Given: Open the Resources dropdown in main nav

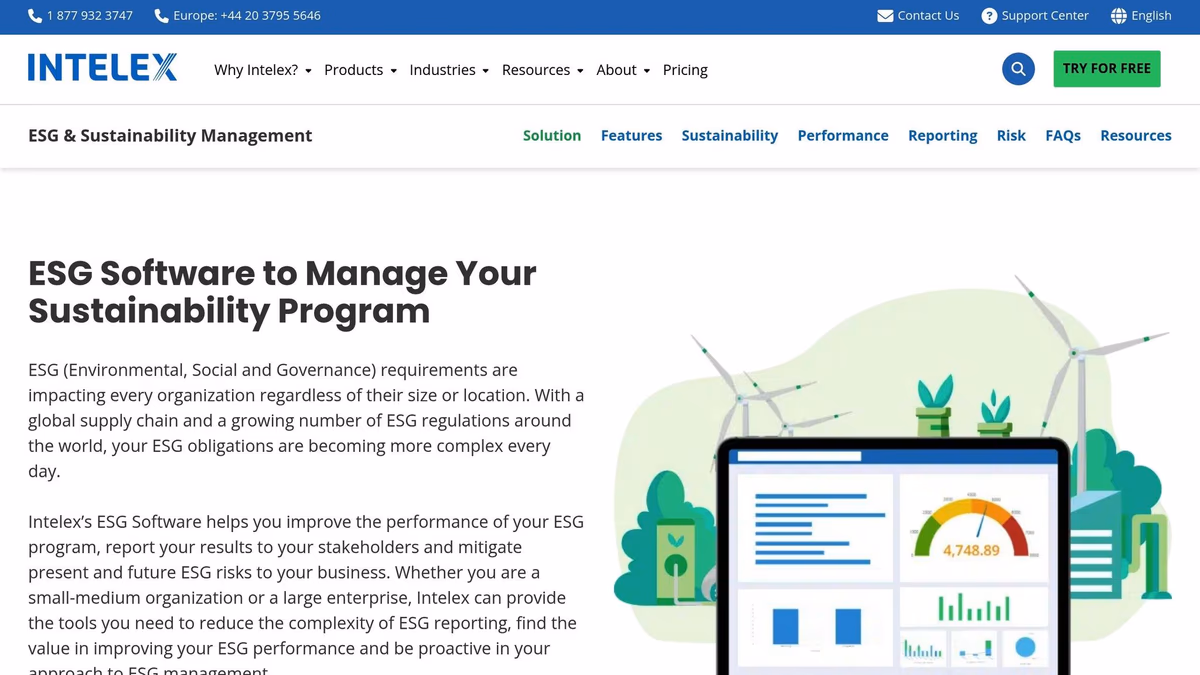Looking at the screenshot, I should point(542,70).
